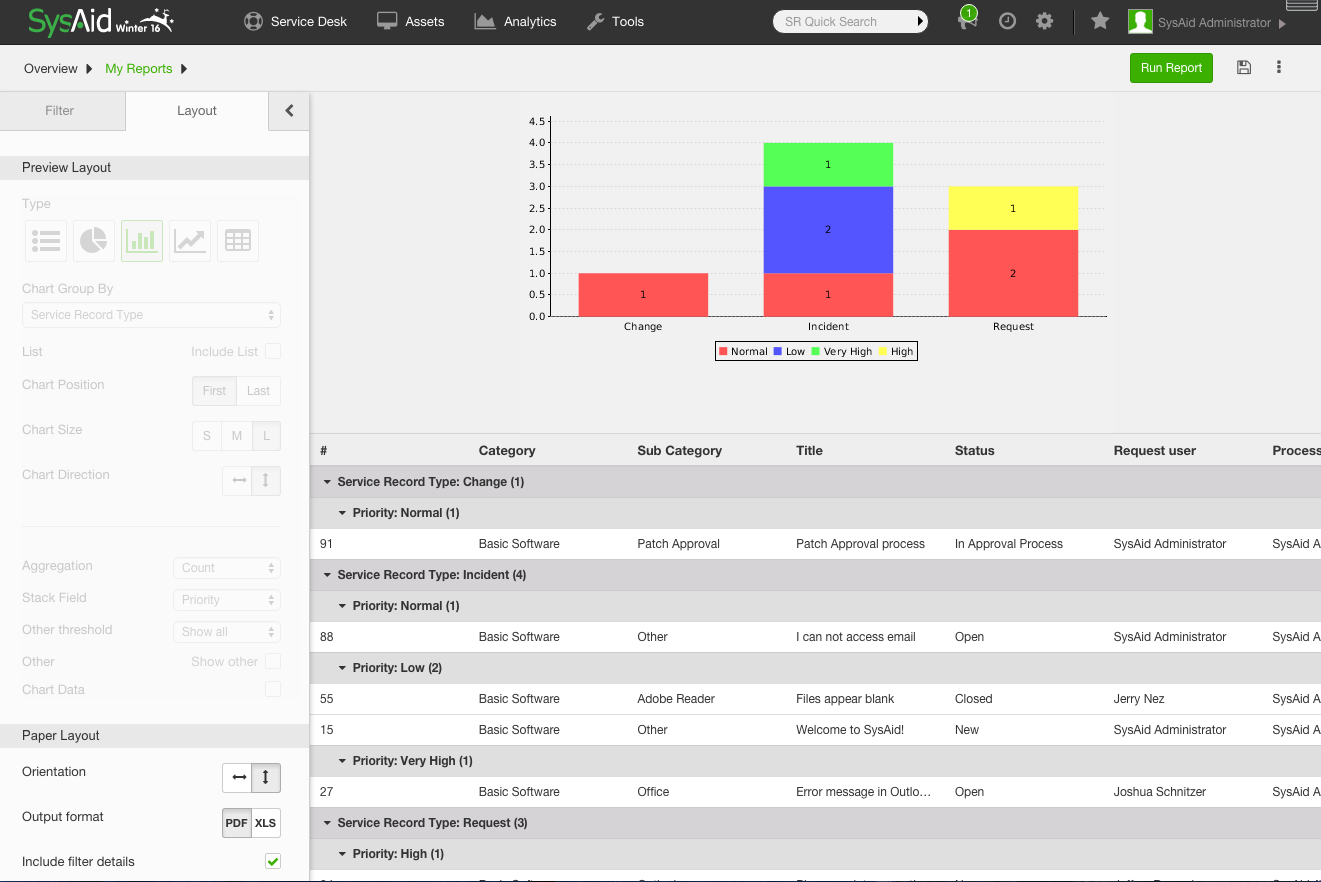
Task: Select the matrix table report type
Action: 237,240
